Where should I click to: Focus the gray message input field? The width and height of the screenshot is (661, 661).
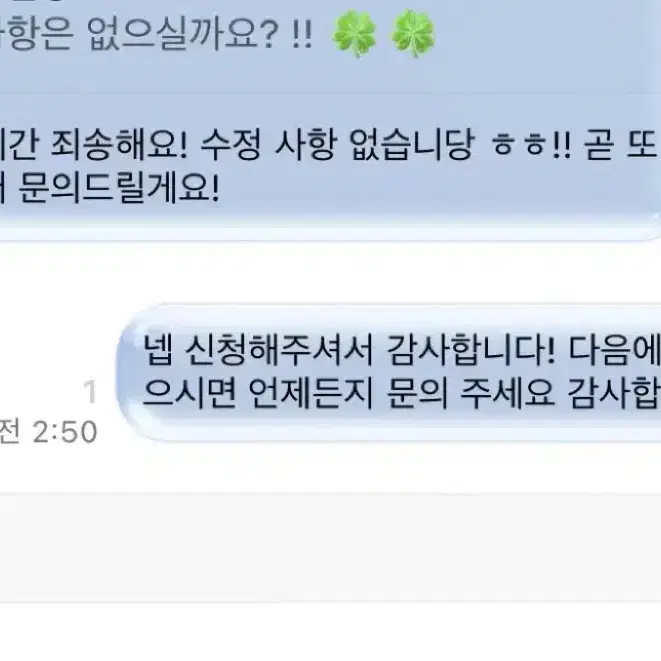click(330, 546)
